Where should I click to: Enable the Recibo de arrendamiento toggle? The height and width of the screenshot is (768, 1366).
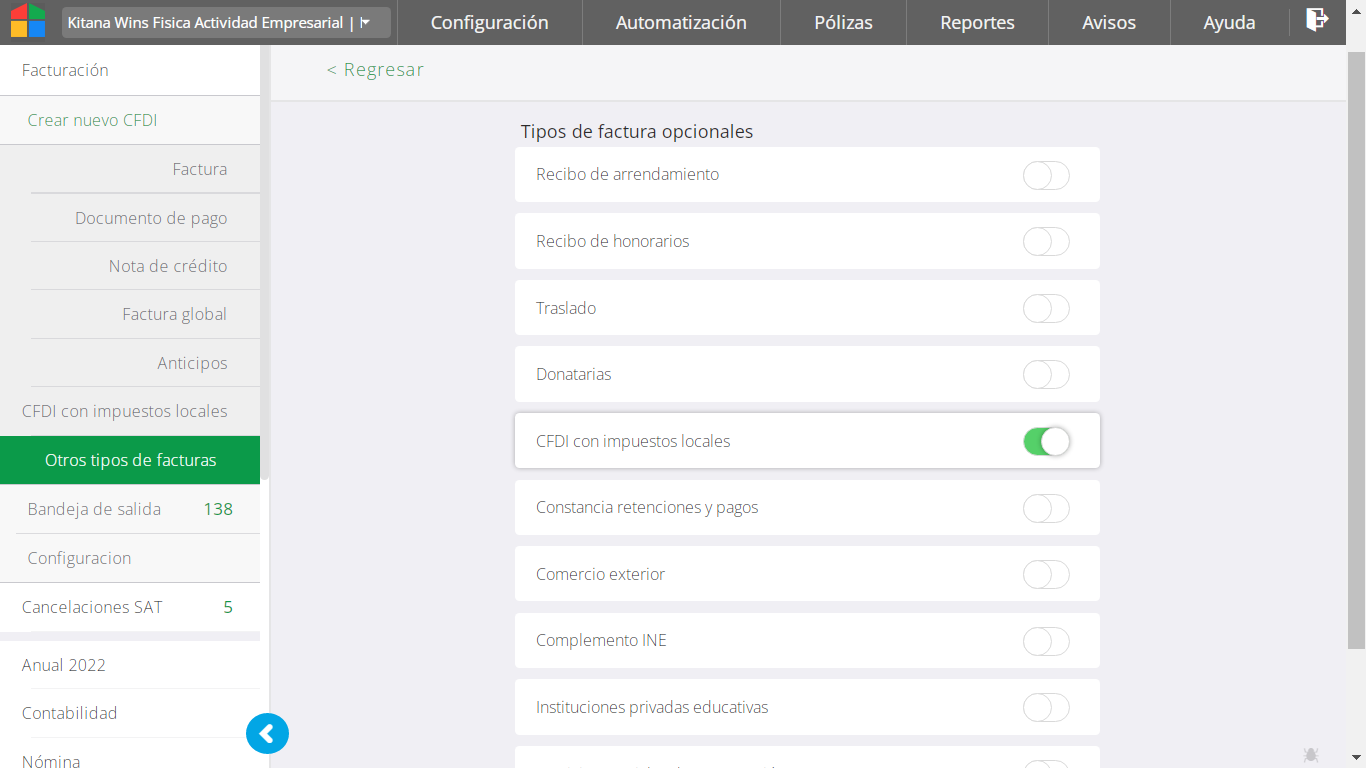coord(1046,175)
